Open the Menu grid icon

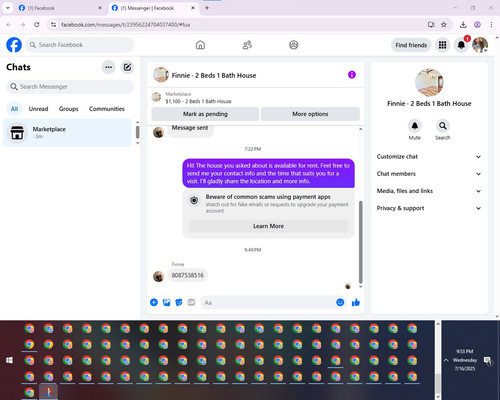442,45
